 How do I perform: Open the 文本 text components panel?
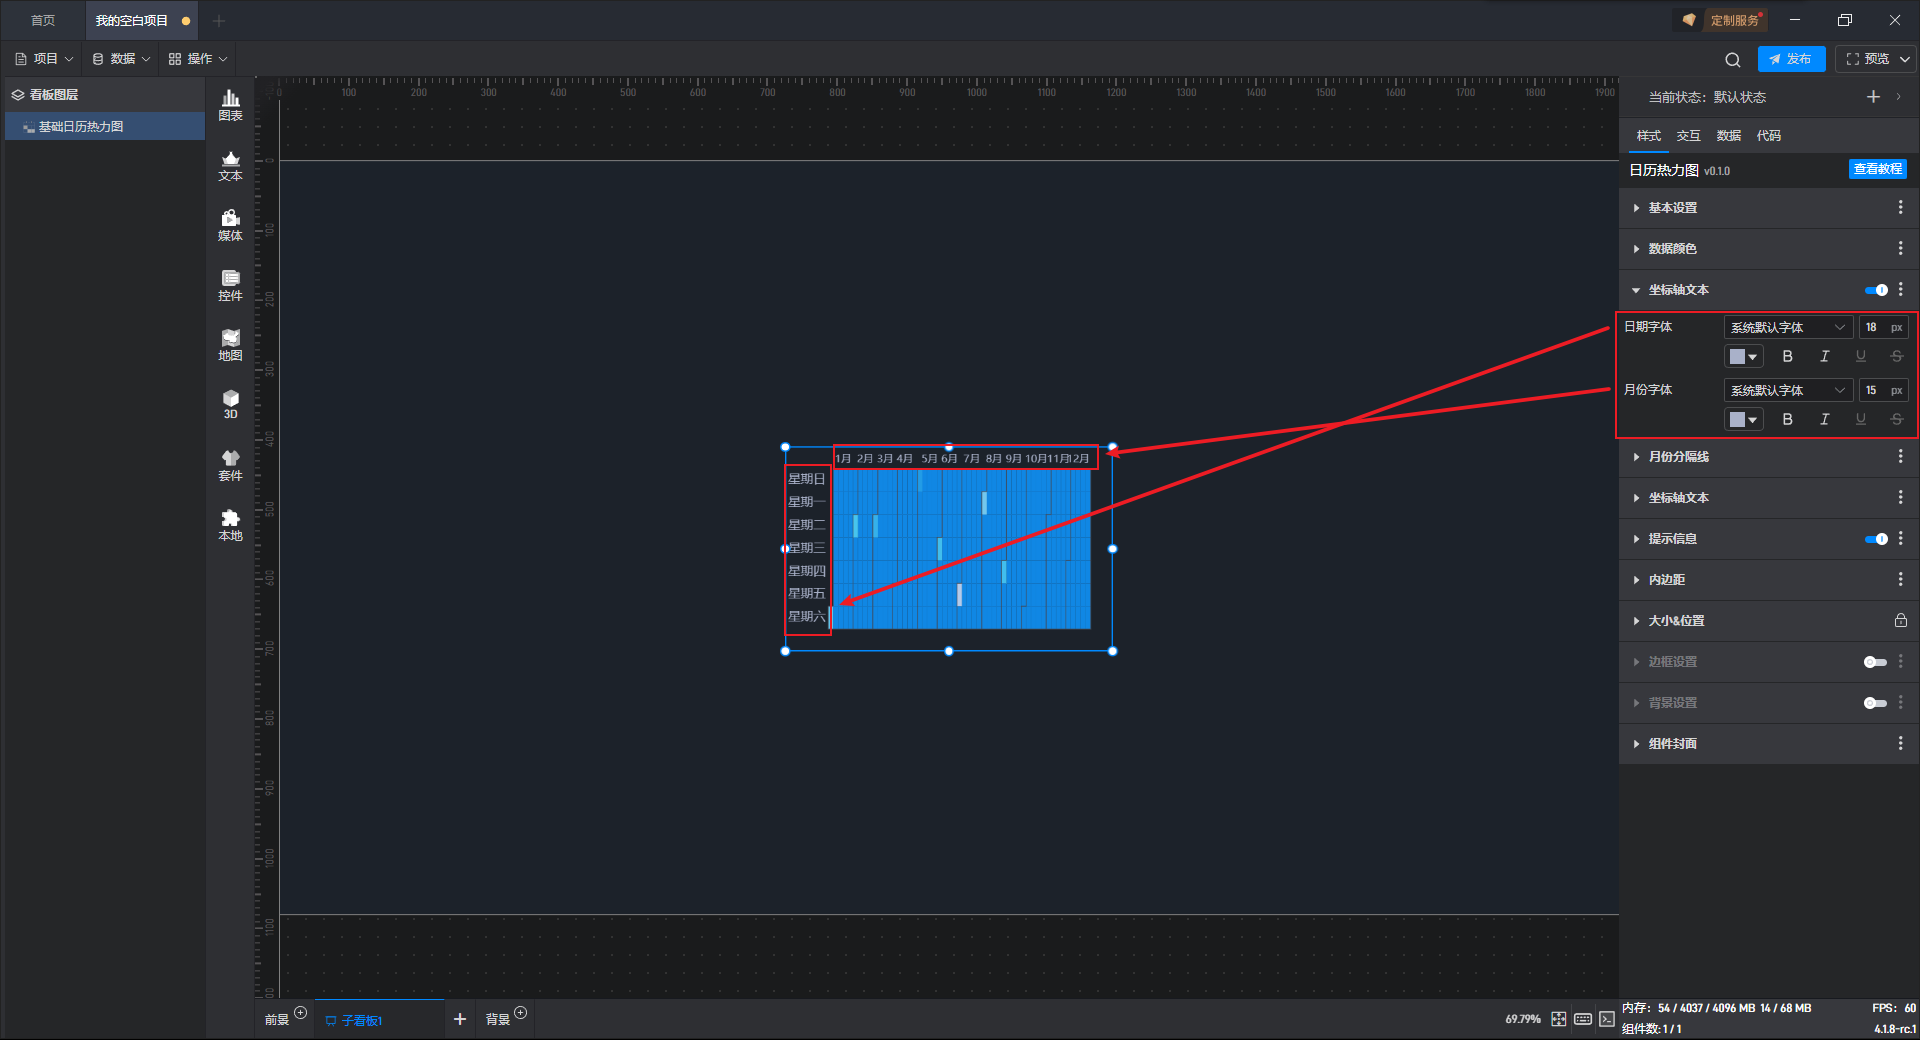[230, 165]
